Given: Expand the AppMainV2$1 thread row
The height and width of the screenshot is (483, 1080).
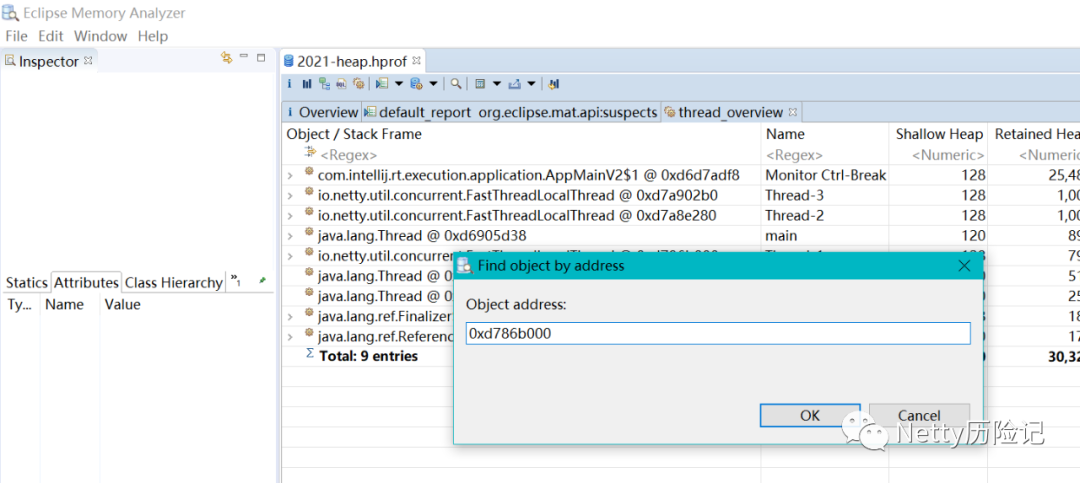Looking at the screenshot, I should pos(290,176).
